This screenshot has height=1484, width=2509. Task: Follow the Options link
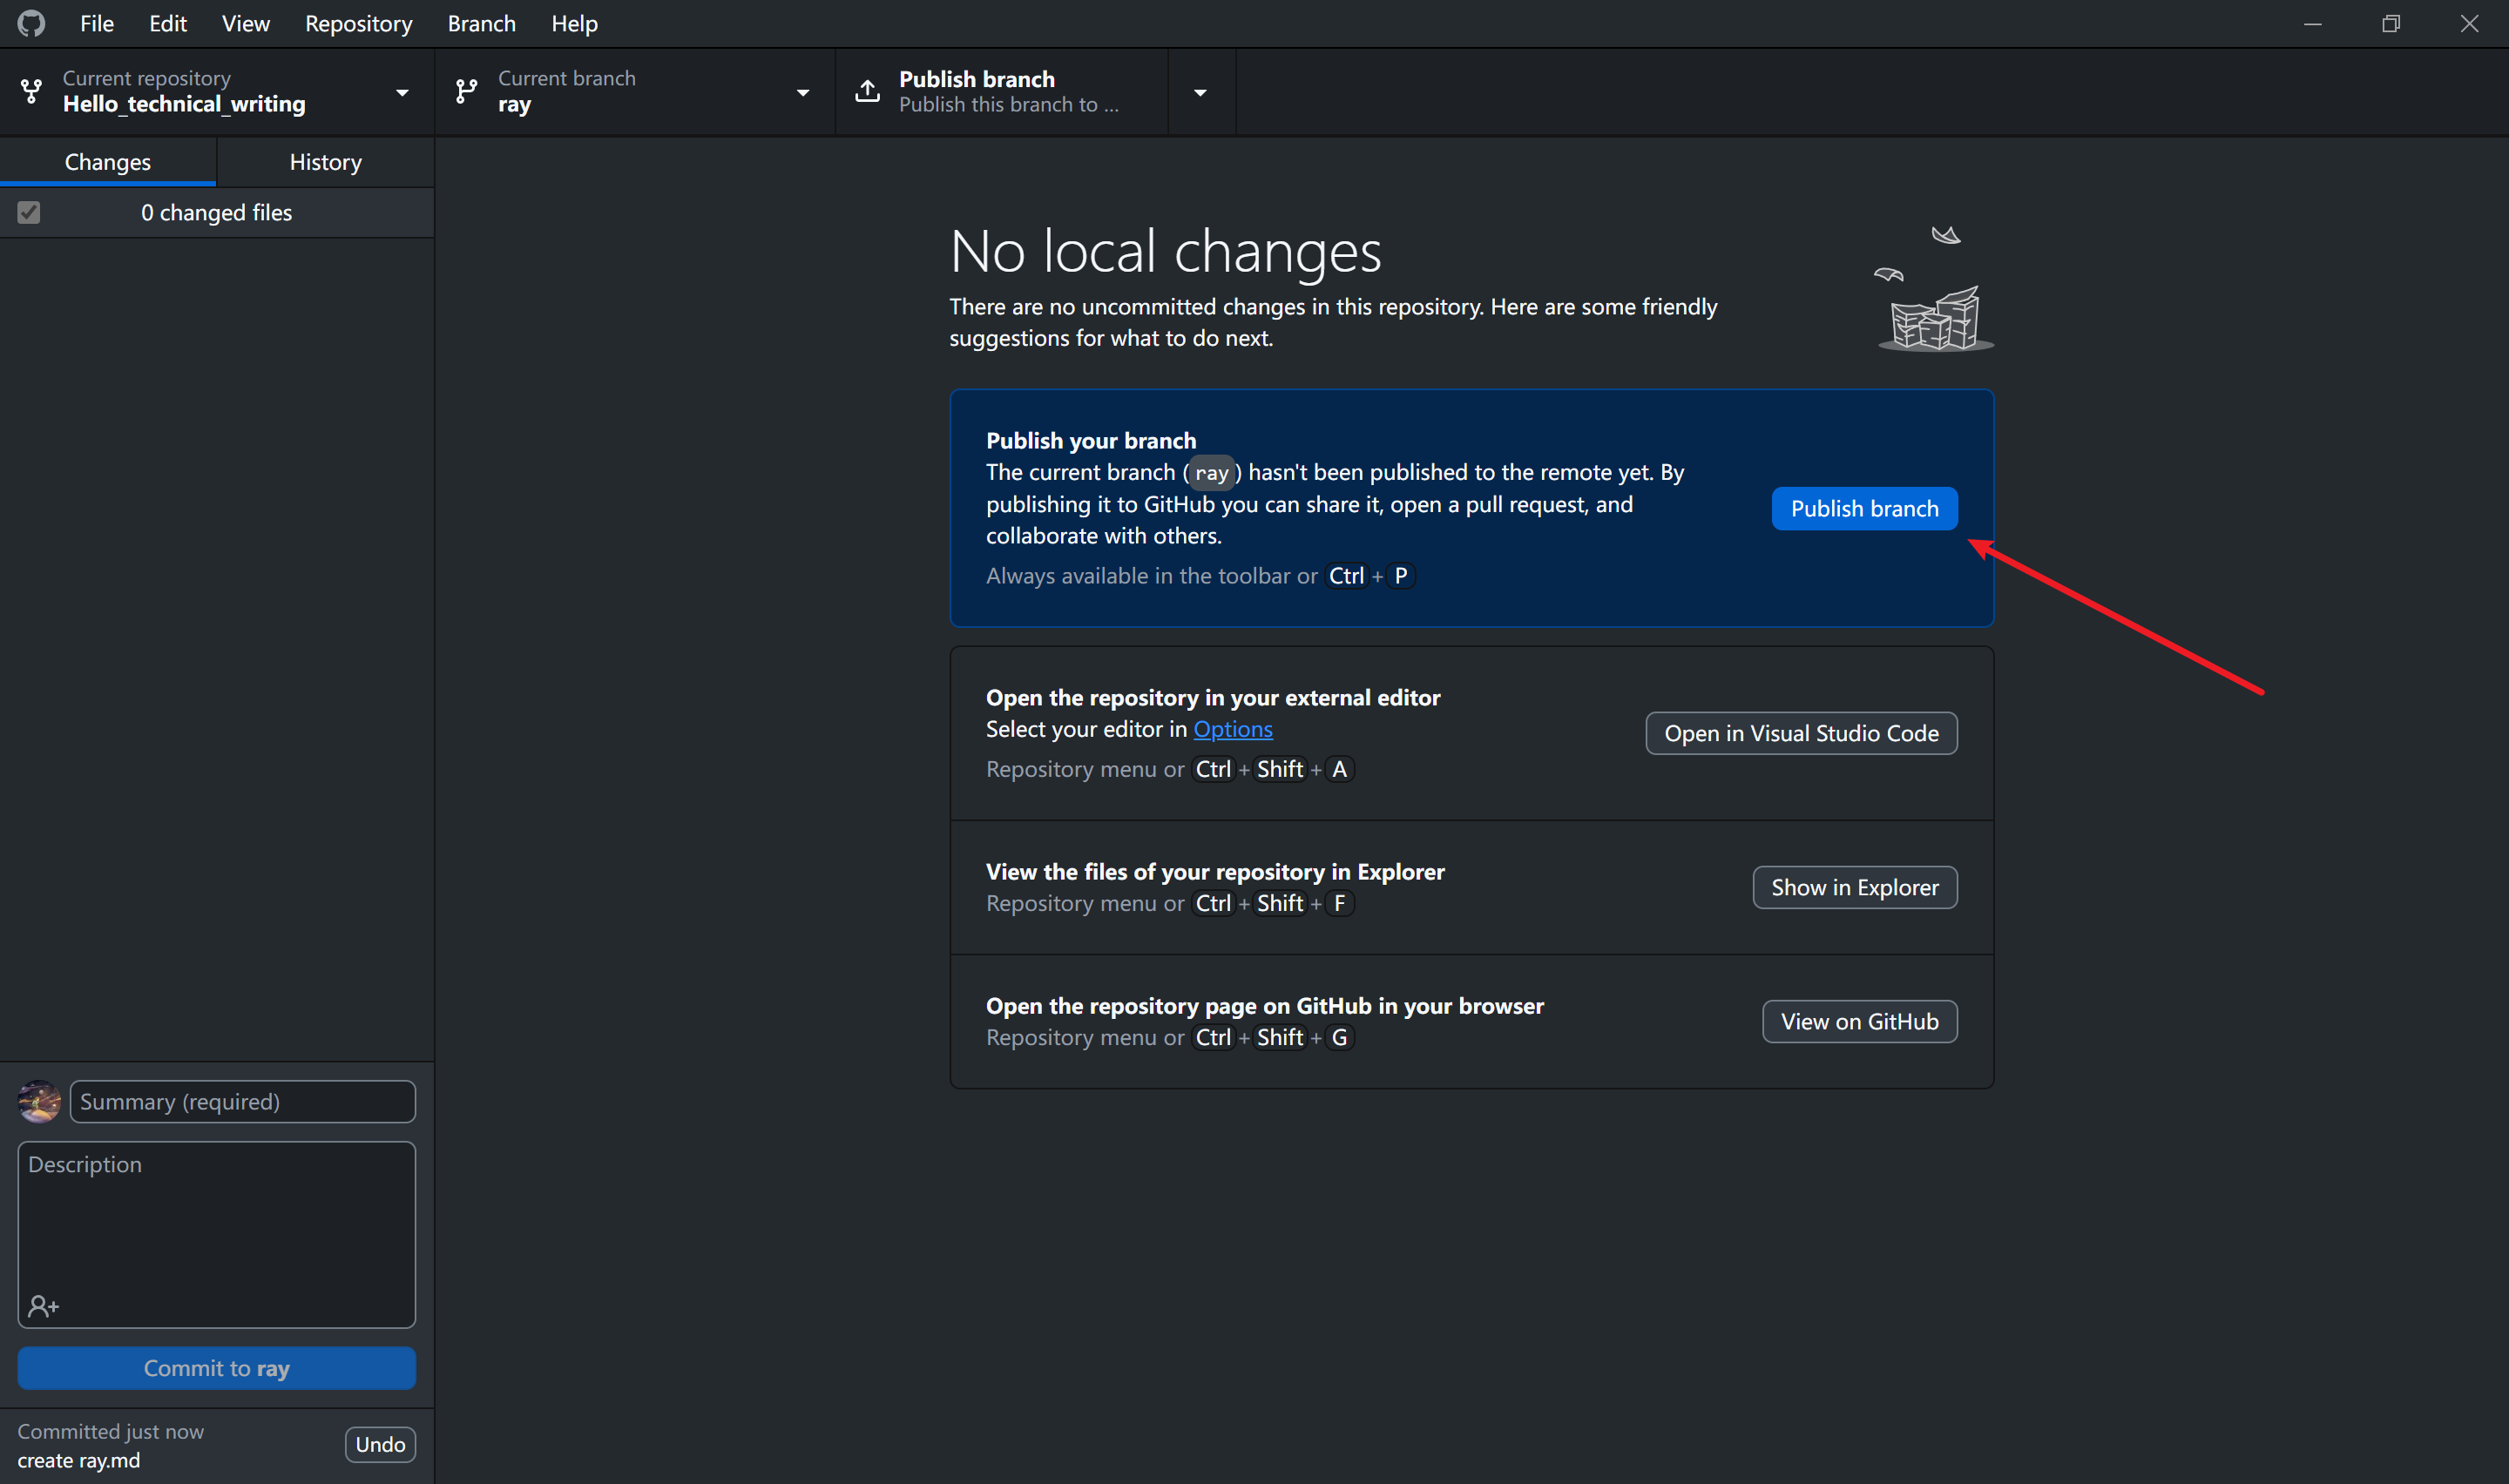coord(1232,729)
